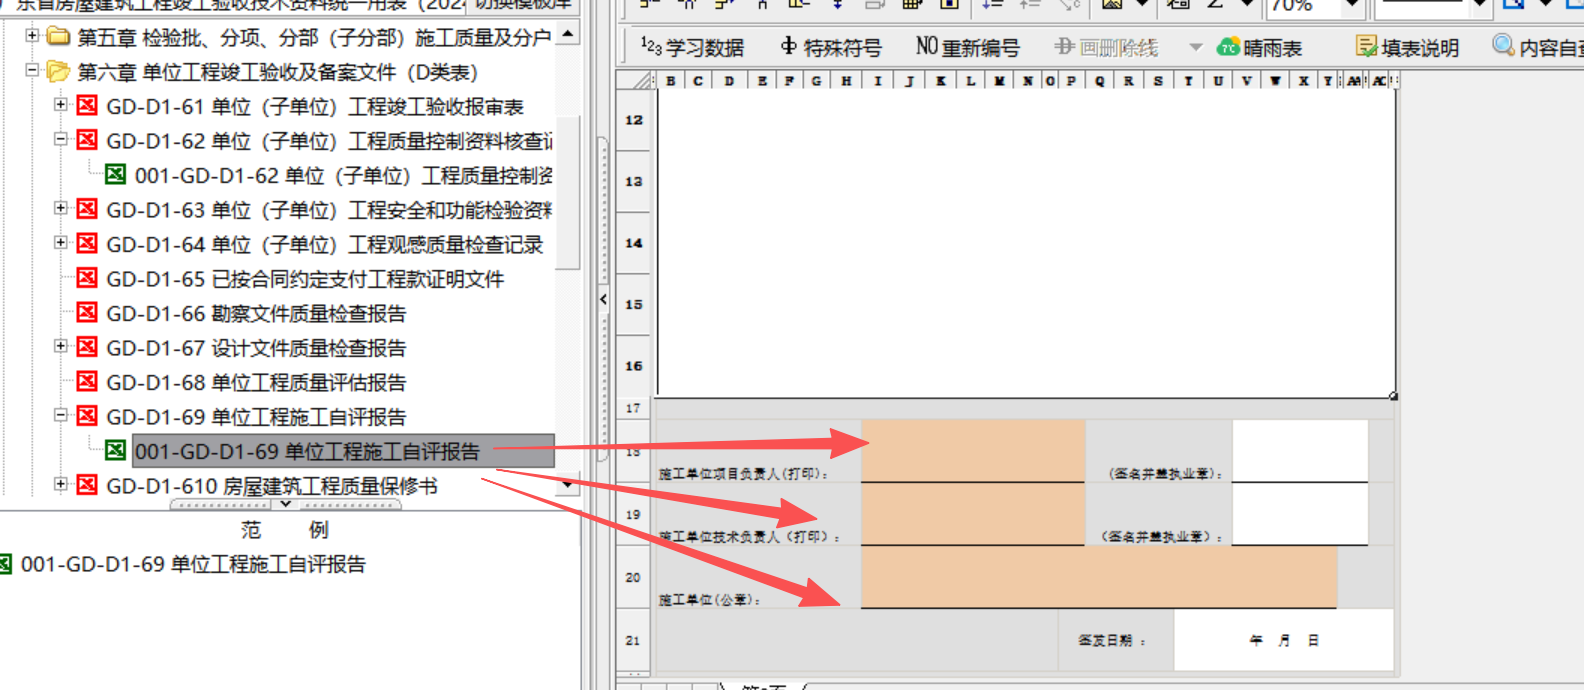This screenshot has width=1584, height=690.
Task: Click the red form icon of GD-D1-62
Action: [88, 140]
